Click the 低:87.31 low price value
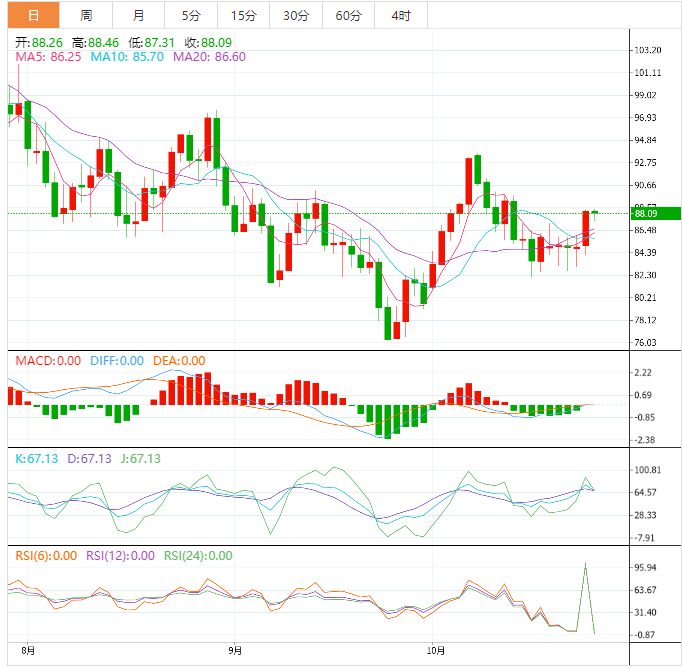 [x=151, y=43]
